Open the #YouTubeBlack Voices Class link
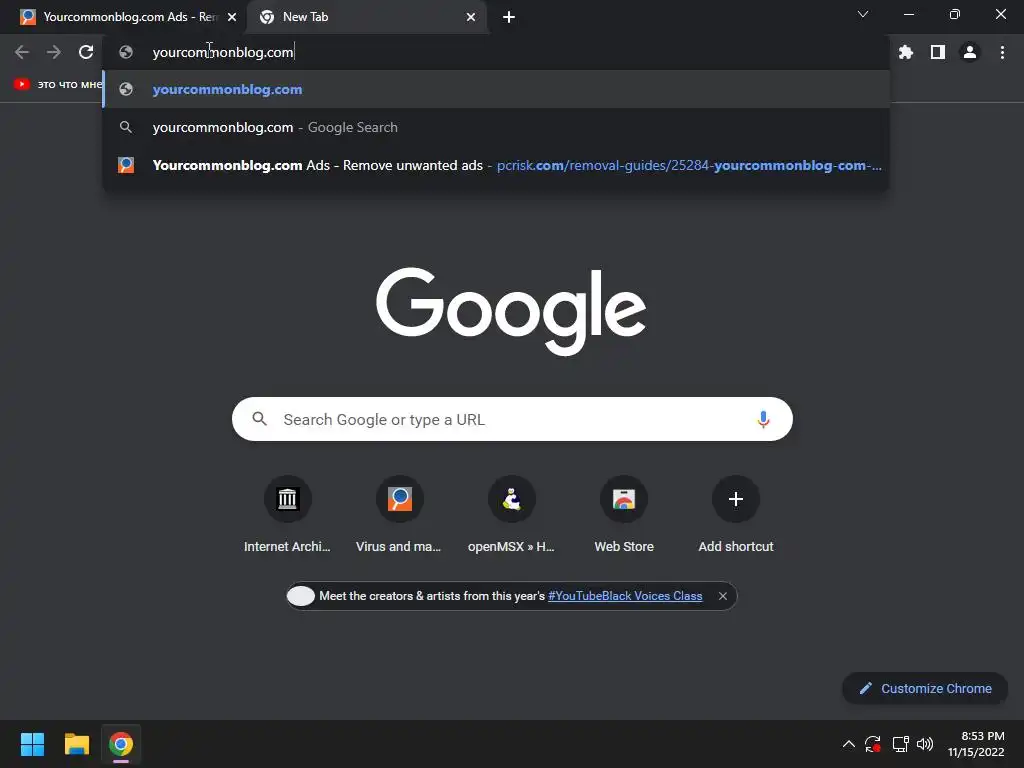The width and height of the screenshot is (1024, 768). tap(625, 596)
